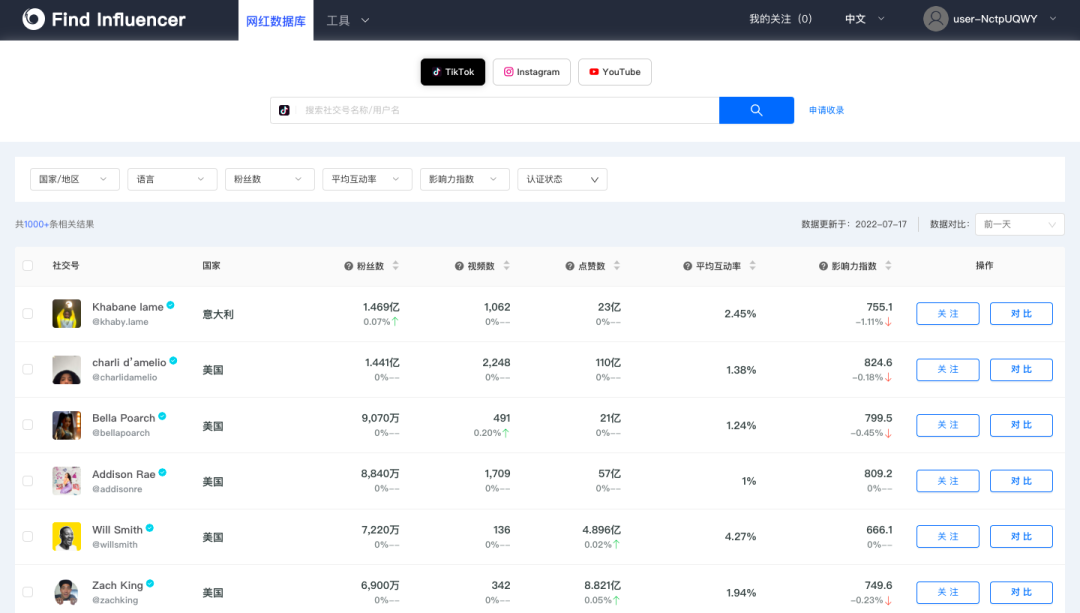Click 关注 for Will Smith

948,537
